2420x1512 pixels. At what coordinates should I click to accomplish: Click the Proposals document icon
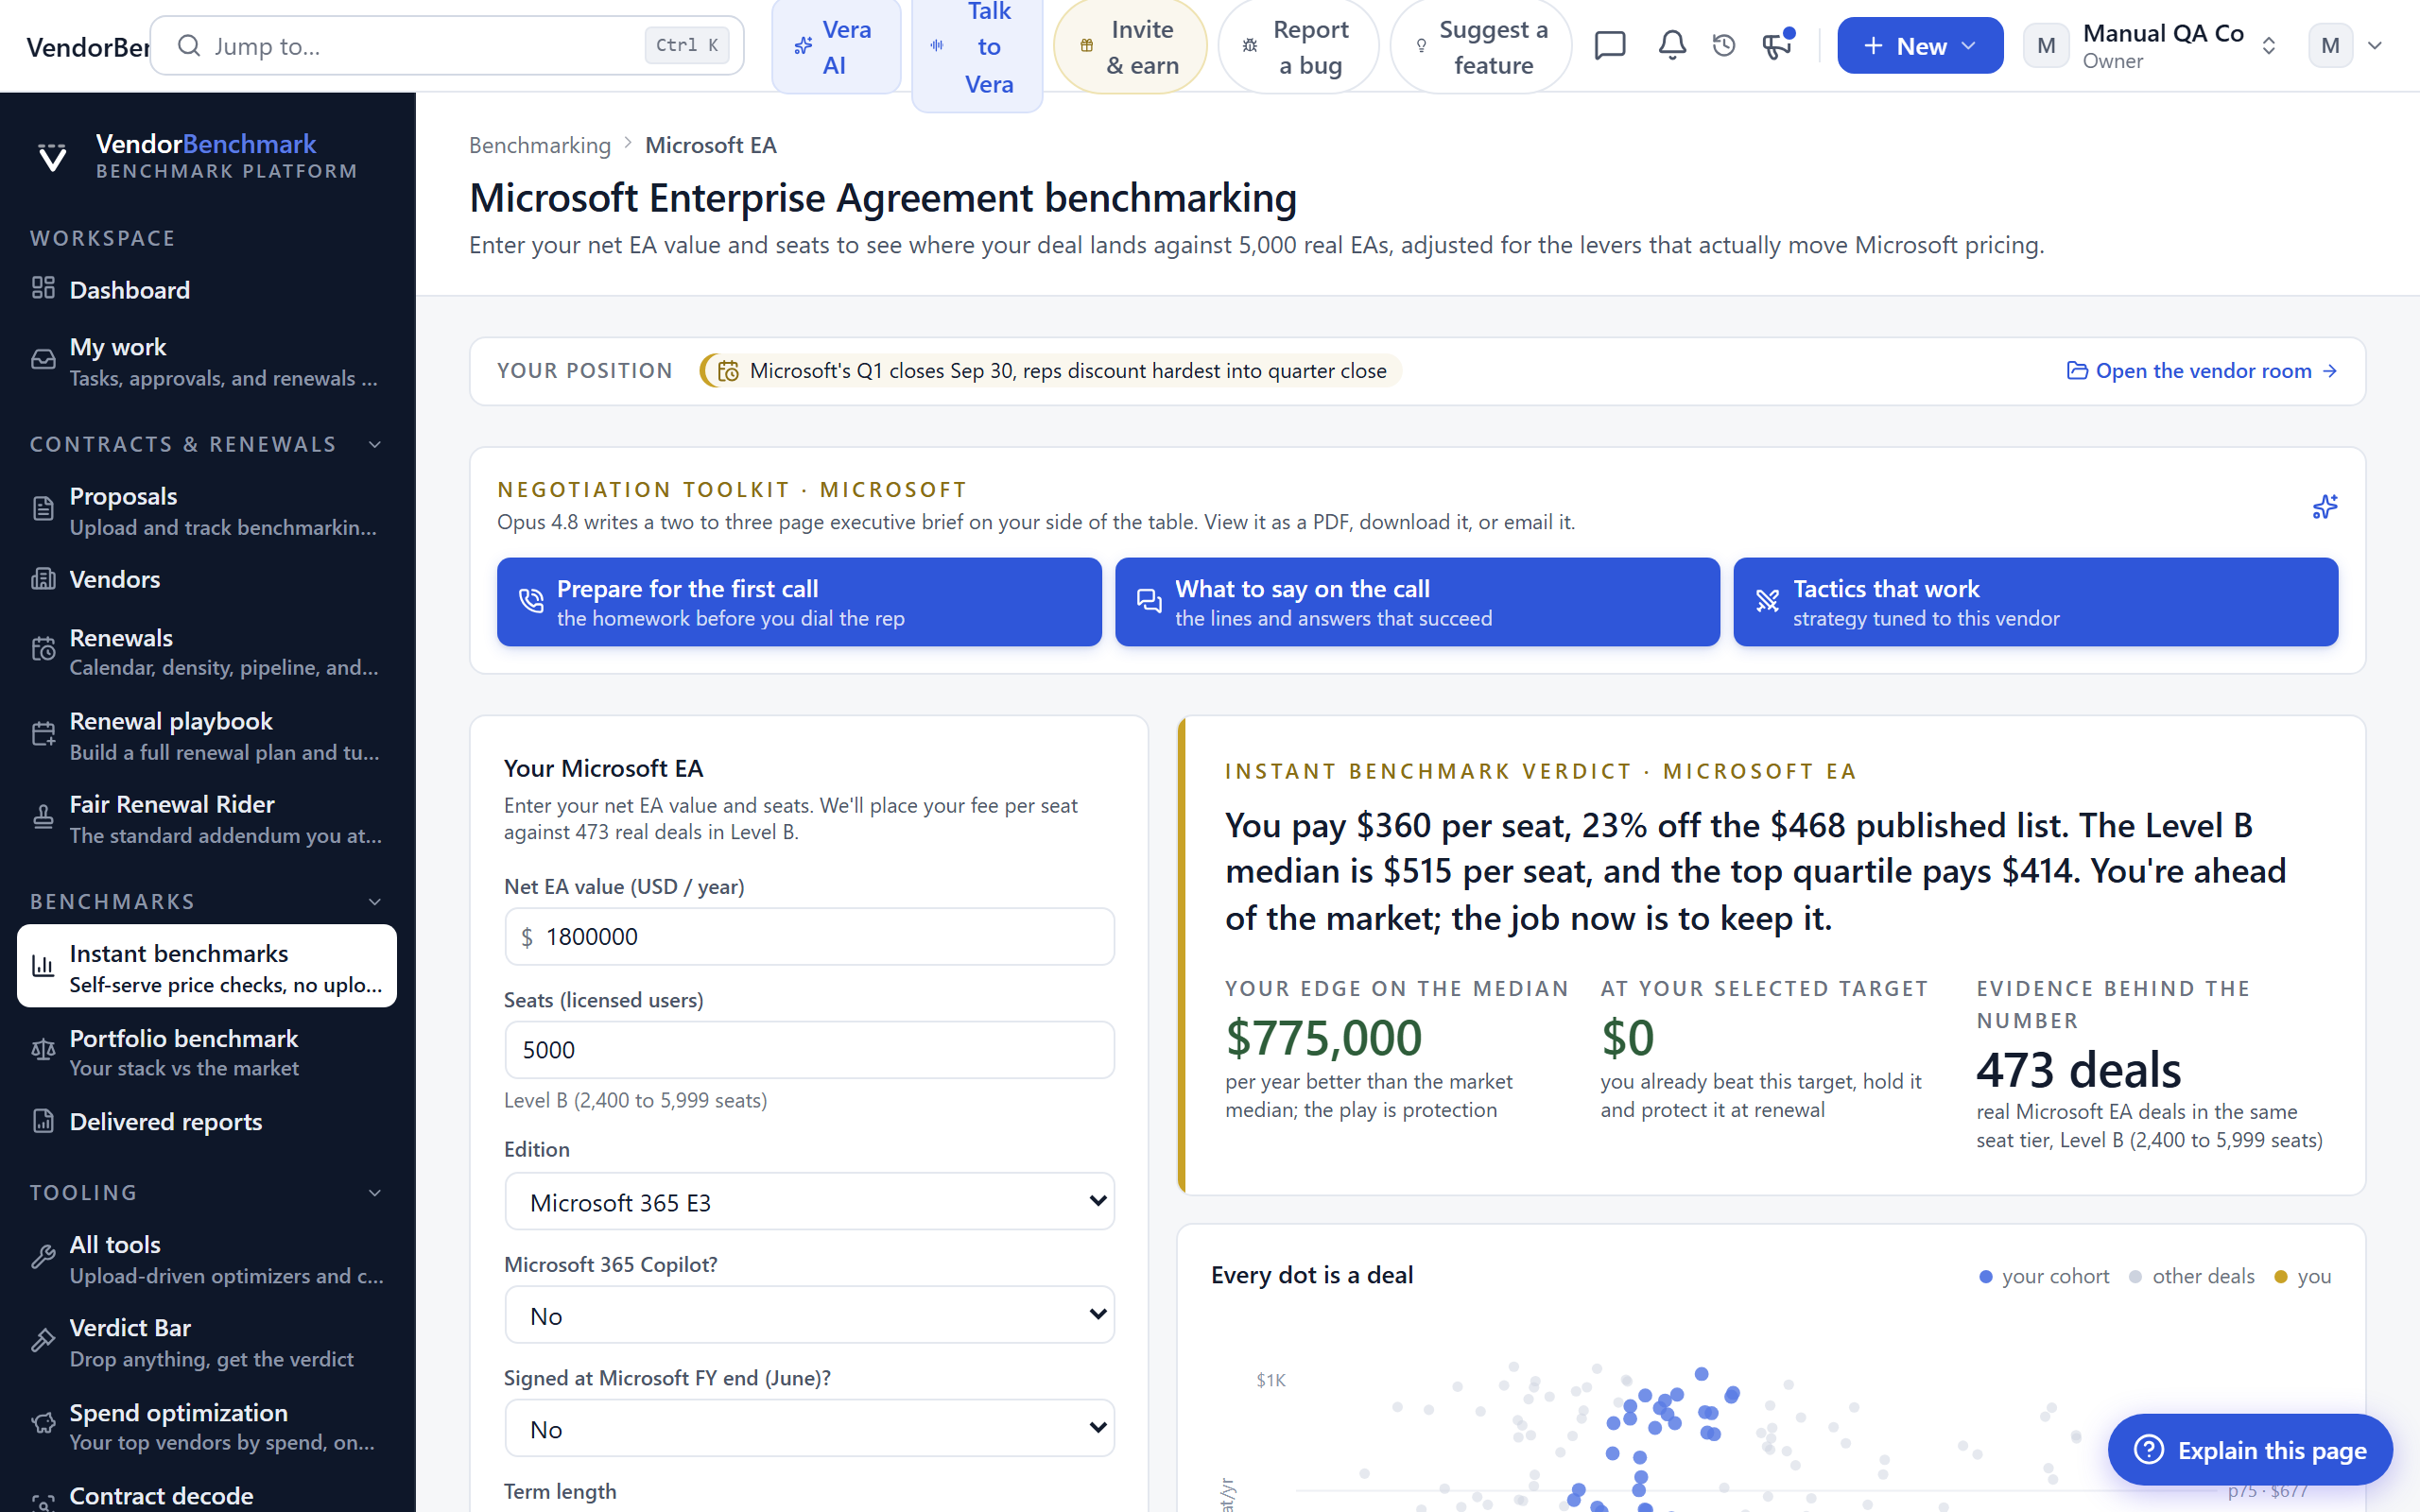pos(43,510)
